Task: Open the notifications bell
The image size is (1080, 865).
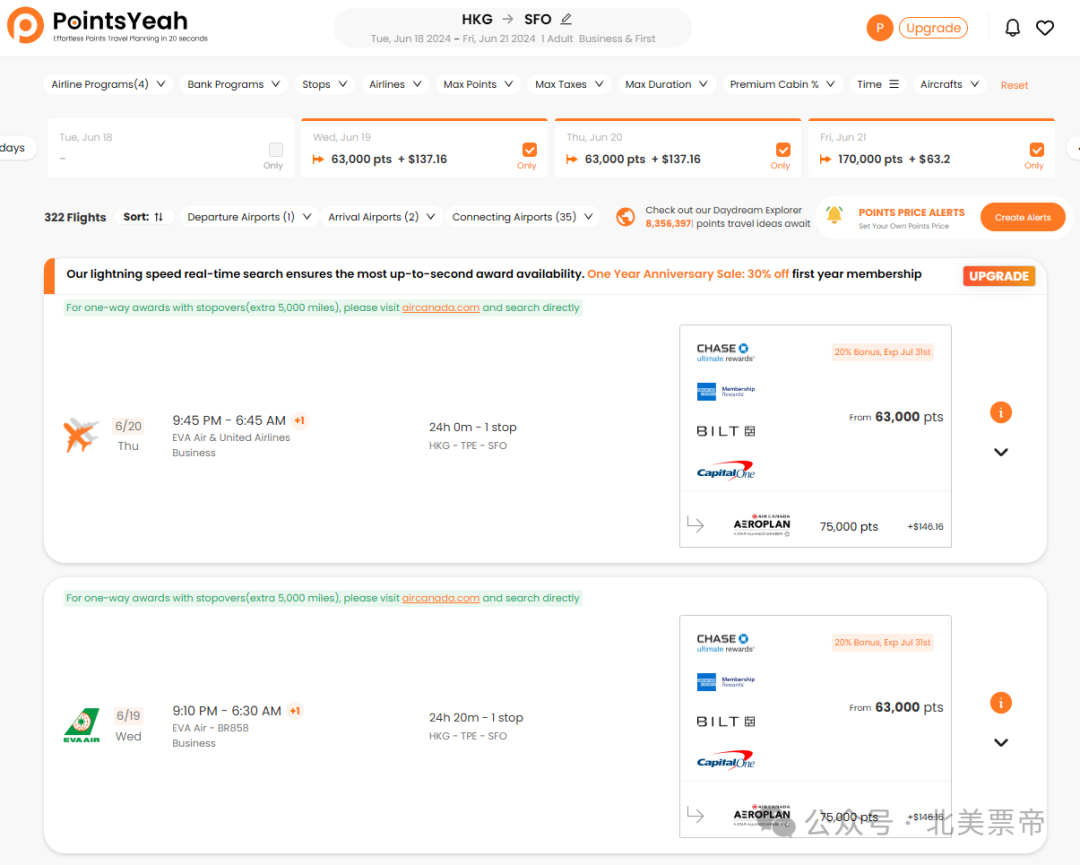Action: (x=1012, y=28)
